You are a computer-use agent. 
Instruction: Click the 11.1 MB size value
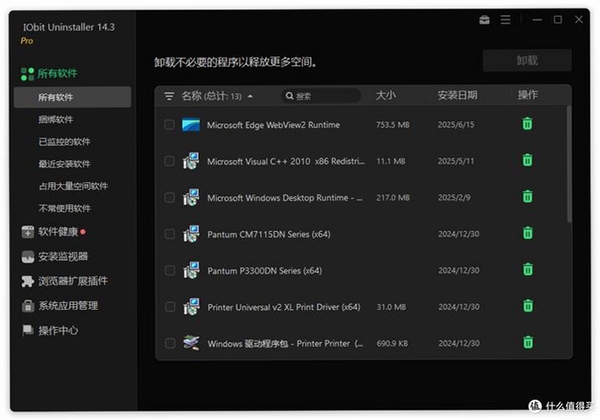[x=391, y=161]
